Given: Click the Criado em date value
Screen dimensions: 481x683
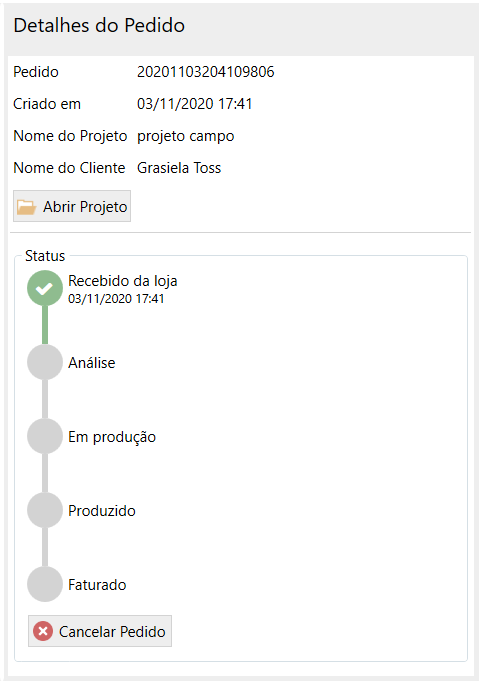Looking at the screenshot, I should tap(195, 104).
